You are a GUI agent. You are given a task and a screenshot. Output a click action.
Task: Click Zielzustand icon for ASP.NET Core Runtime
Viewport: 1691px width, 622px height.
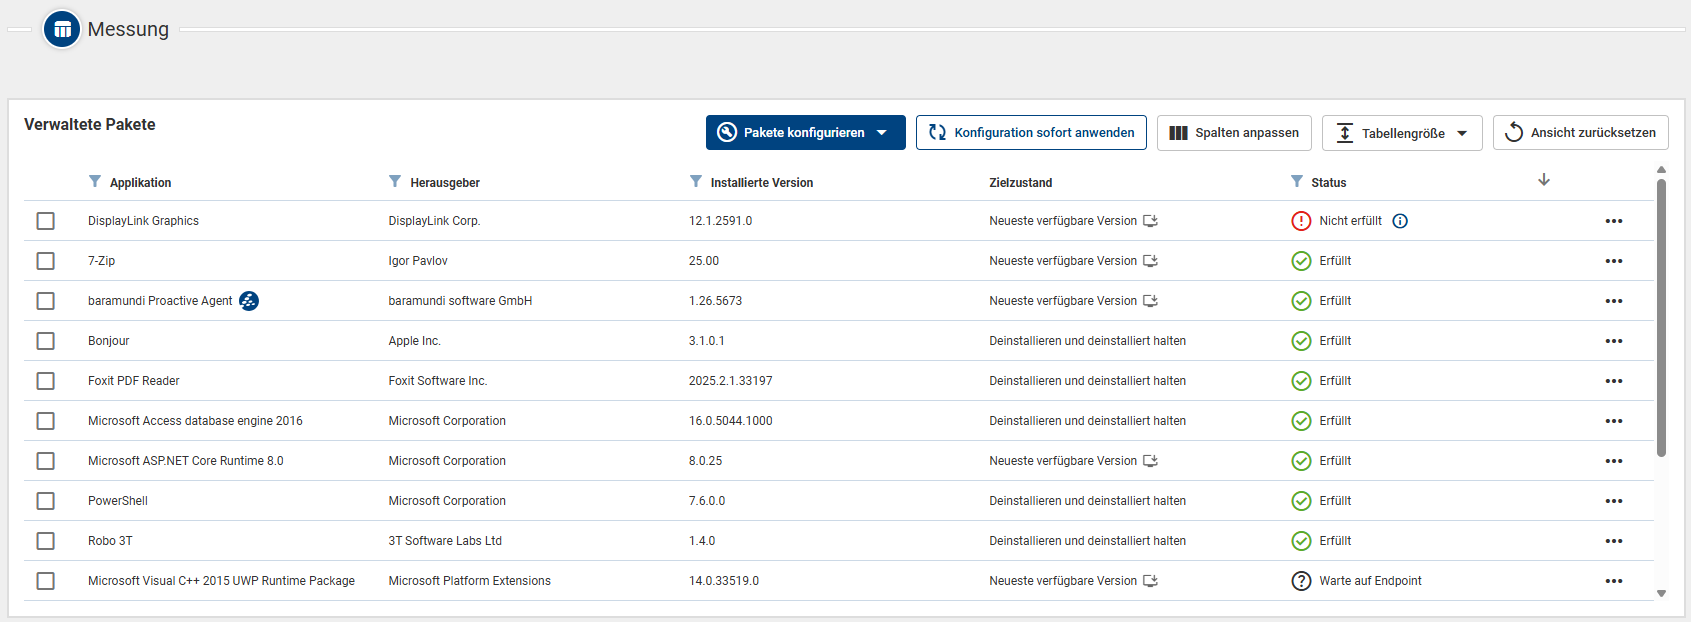(x=1151, y=461)
